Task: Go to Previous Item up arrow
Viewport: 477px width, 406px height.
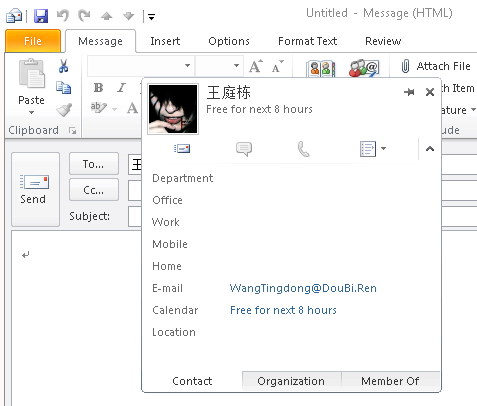Action: pyautogui.click(x=107, y=16)
